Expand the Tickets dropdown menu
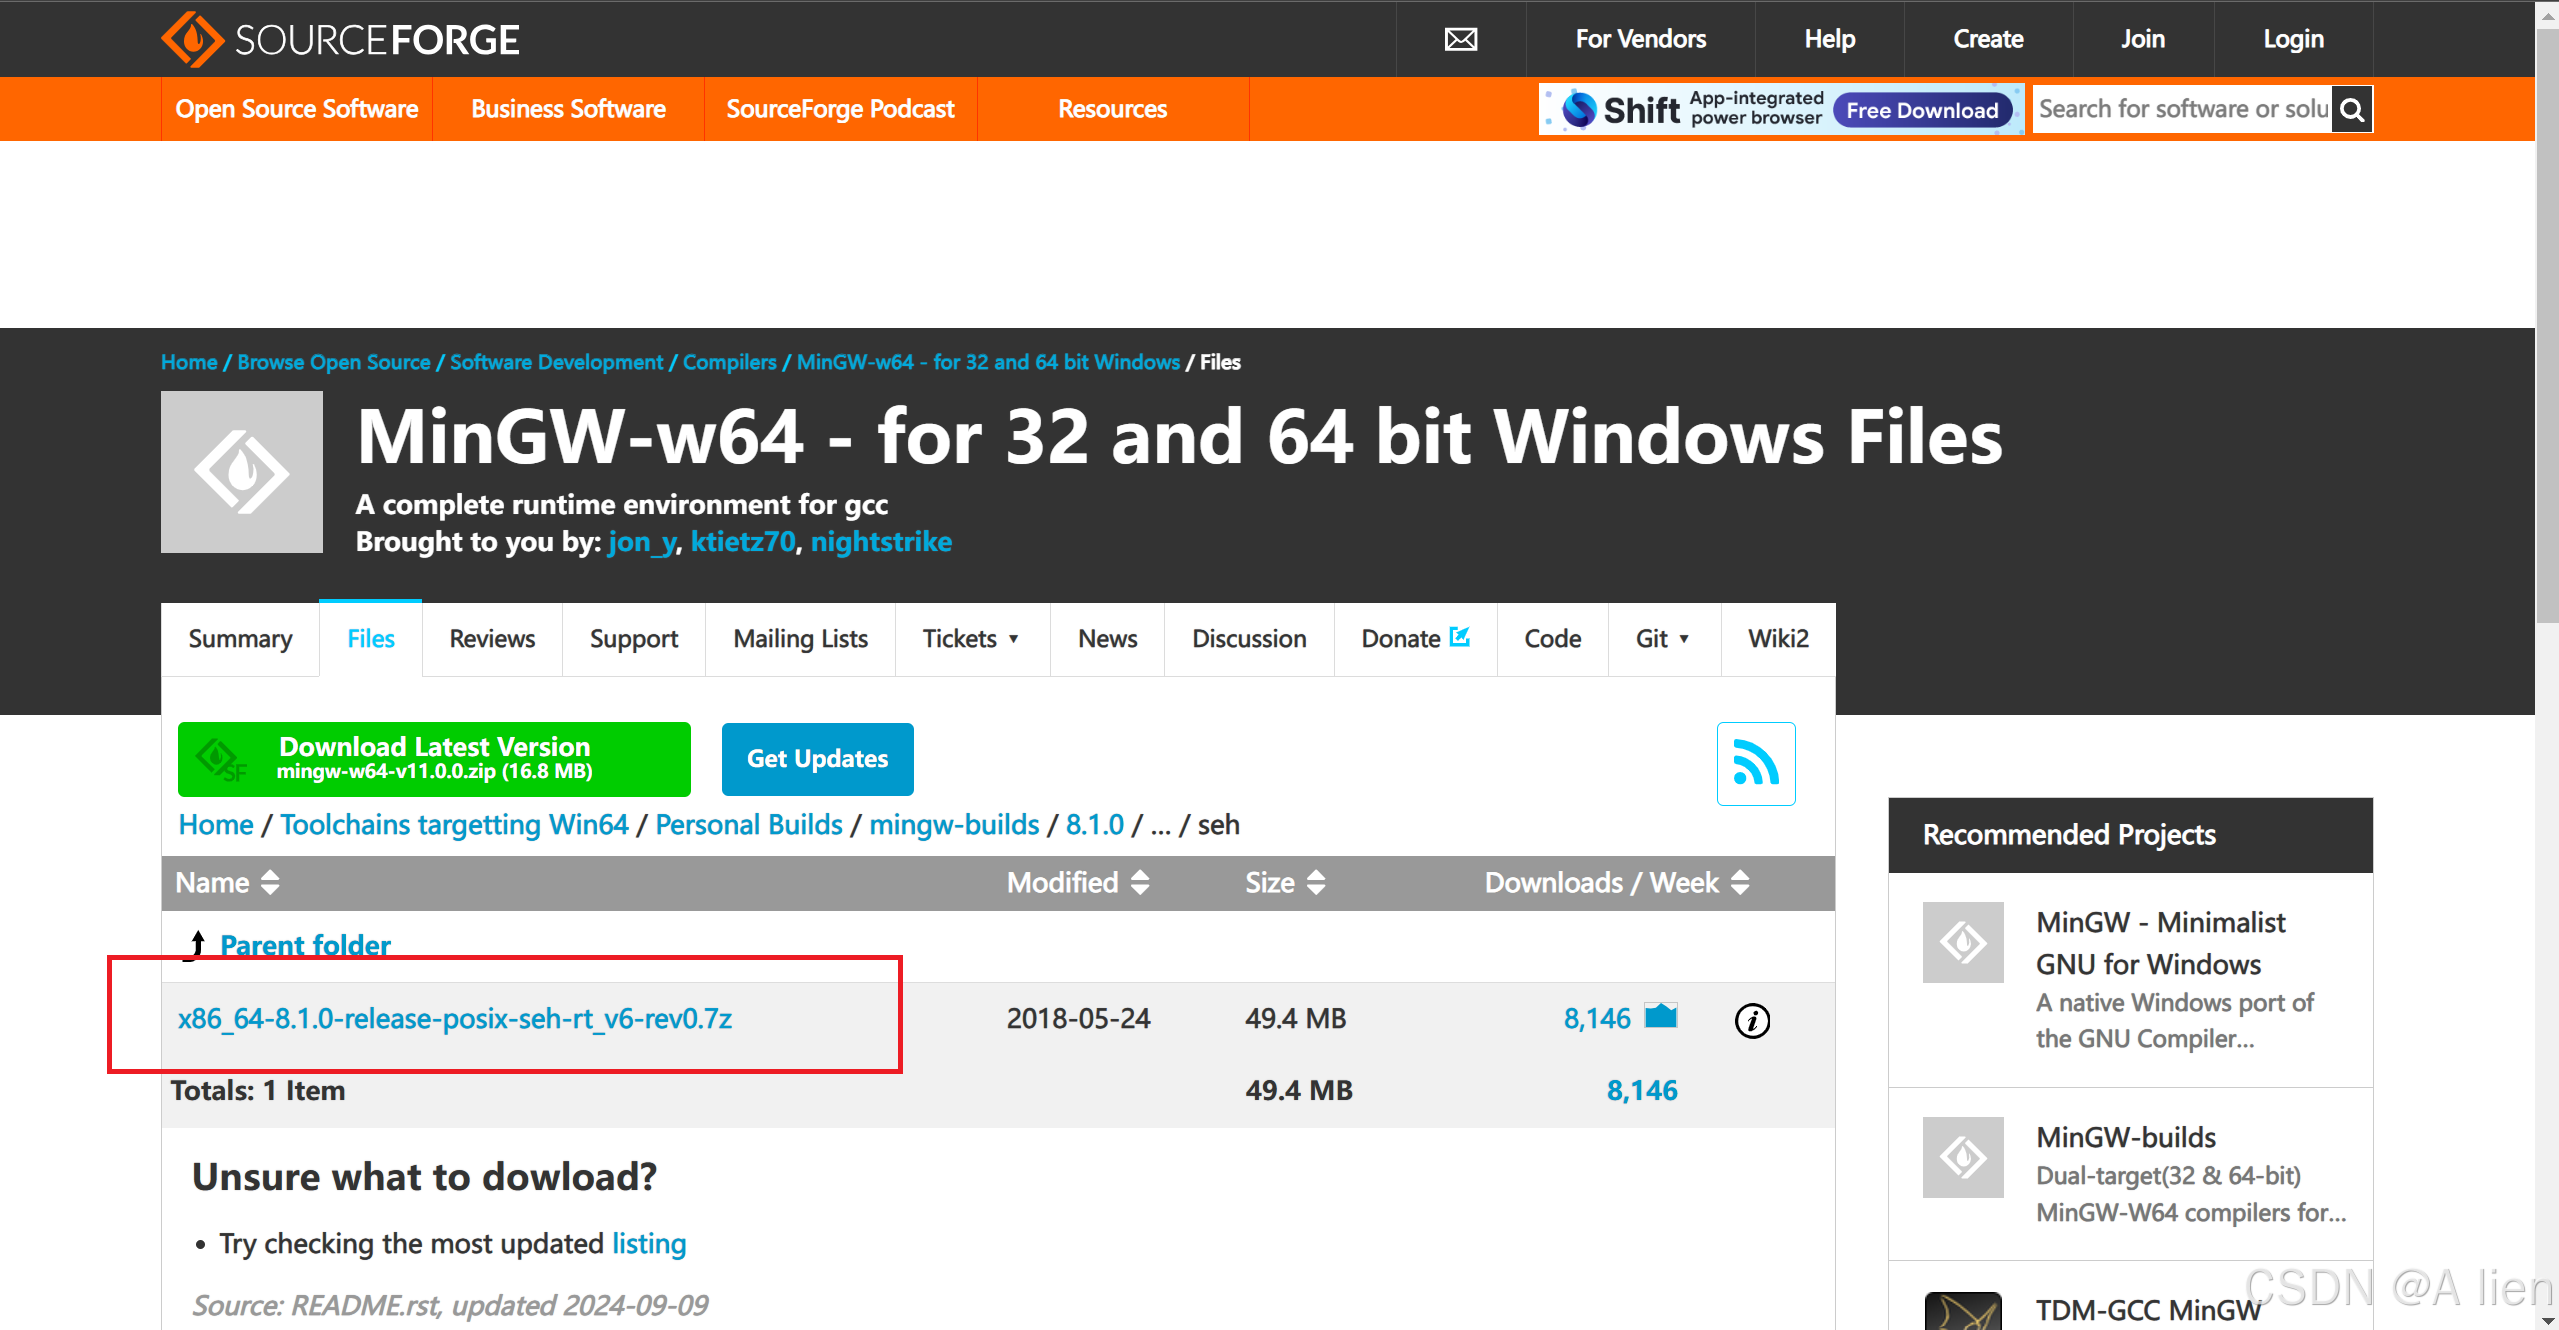The width and height of the screenshot is (2559, 1330). [1014, 639]
